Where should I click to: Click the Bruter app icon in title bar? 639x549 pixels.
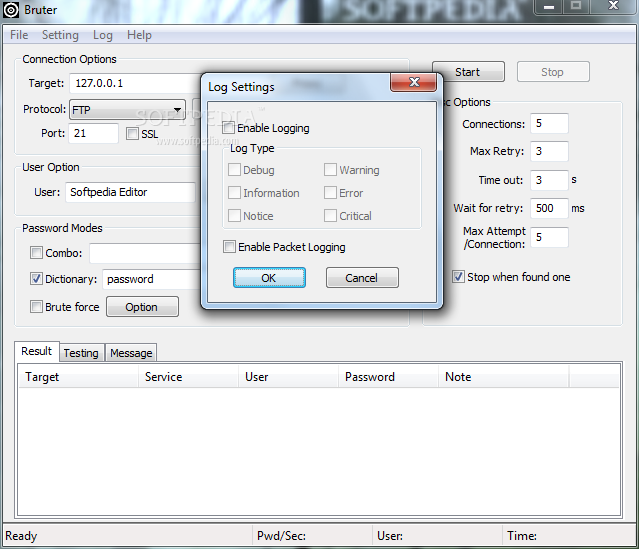[x=11, y=10]
